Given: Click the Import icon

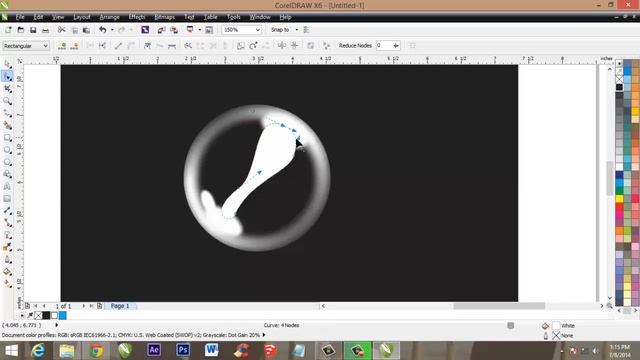Looking at the screenshot, I should tap(161, 30).
